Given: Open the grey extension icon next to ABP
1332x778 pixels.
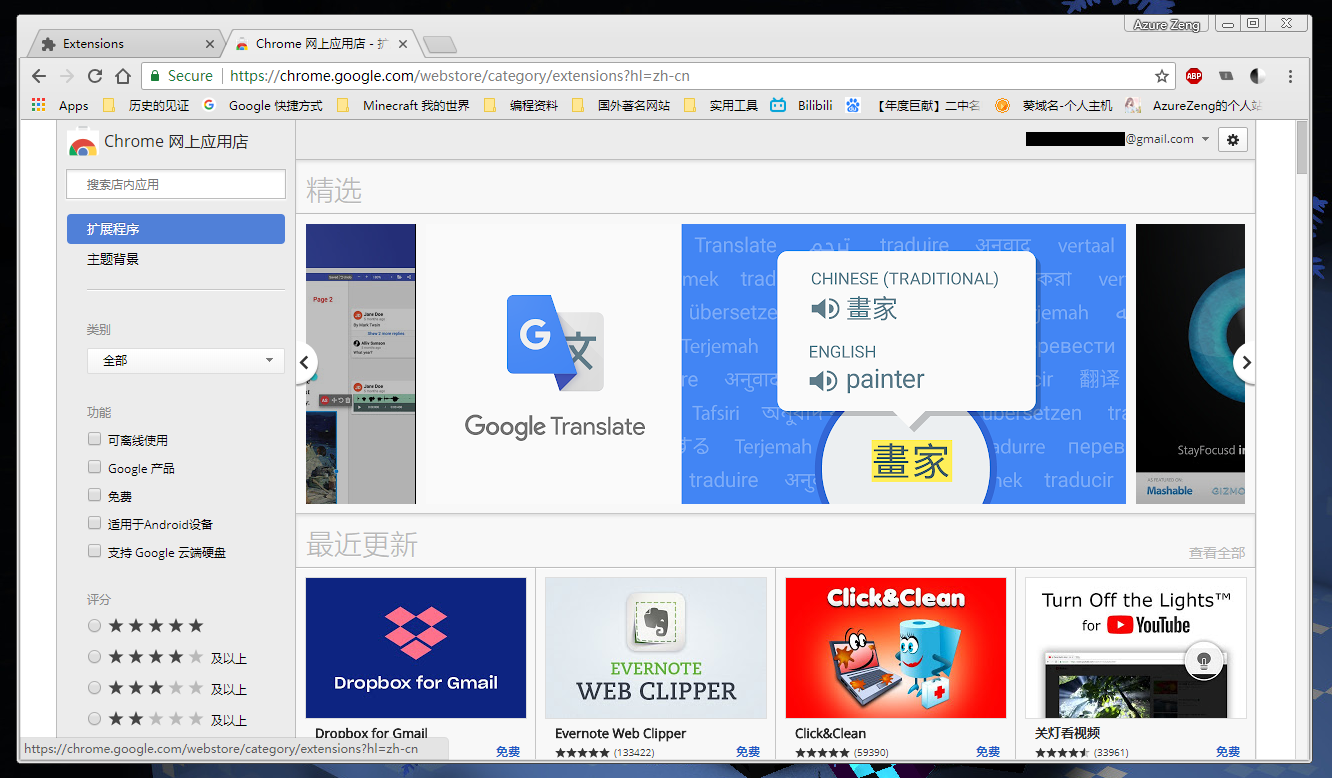Looking at the screenshot, I should [x=1226, y=76].
